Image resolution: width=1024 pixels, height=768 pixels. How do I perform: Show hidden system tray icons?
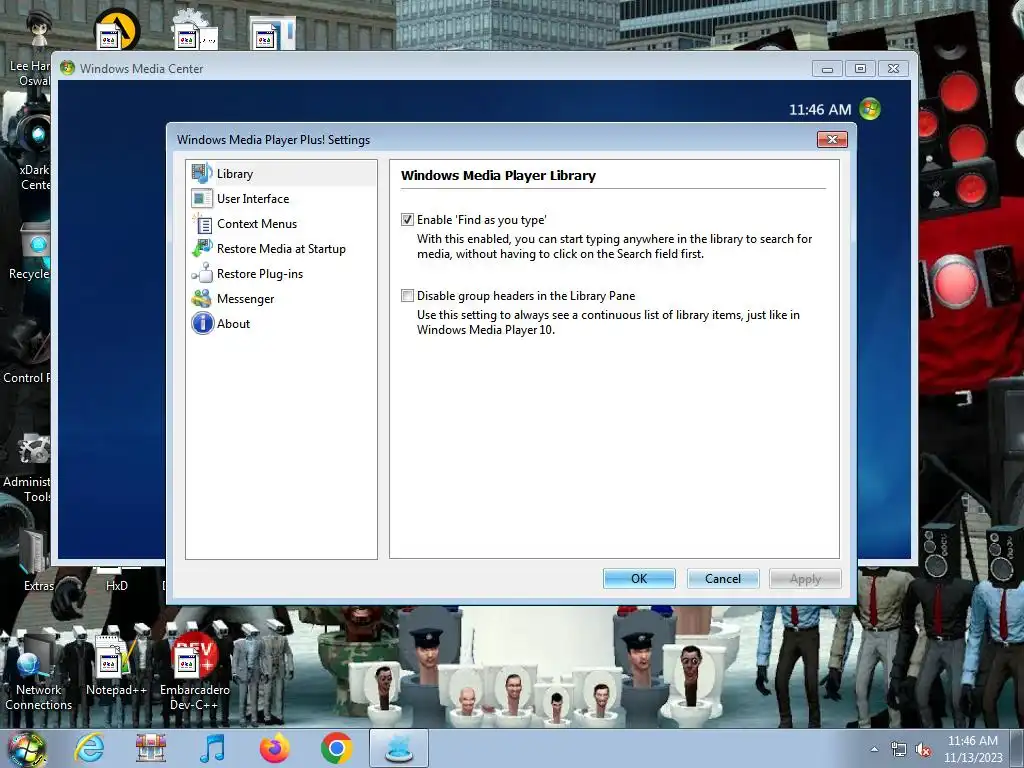[874, 750]
